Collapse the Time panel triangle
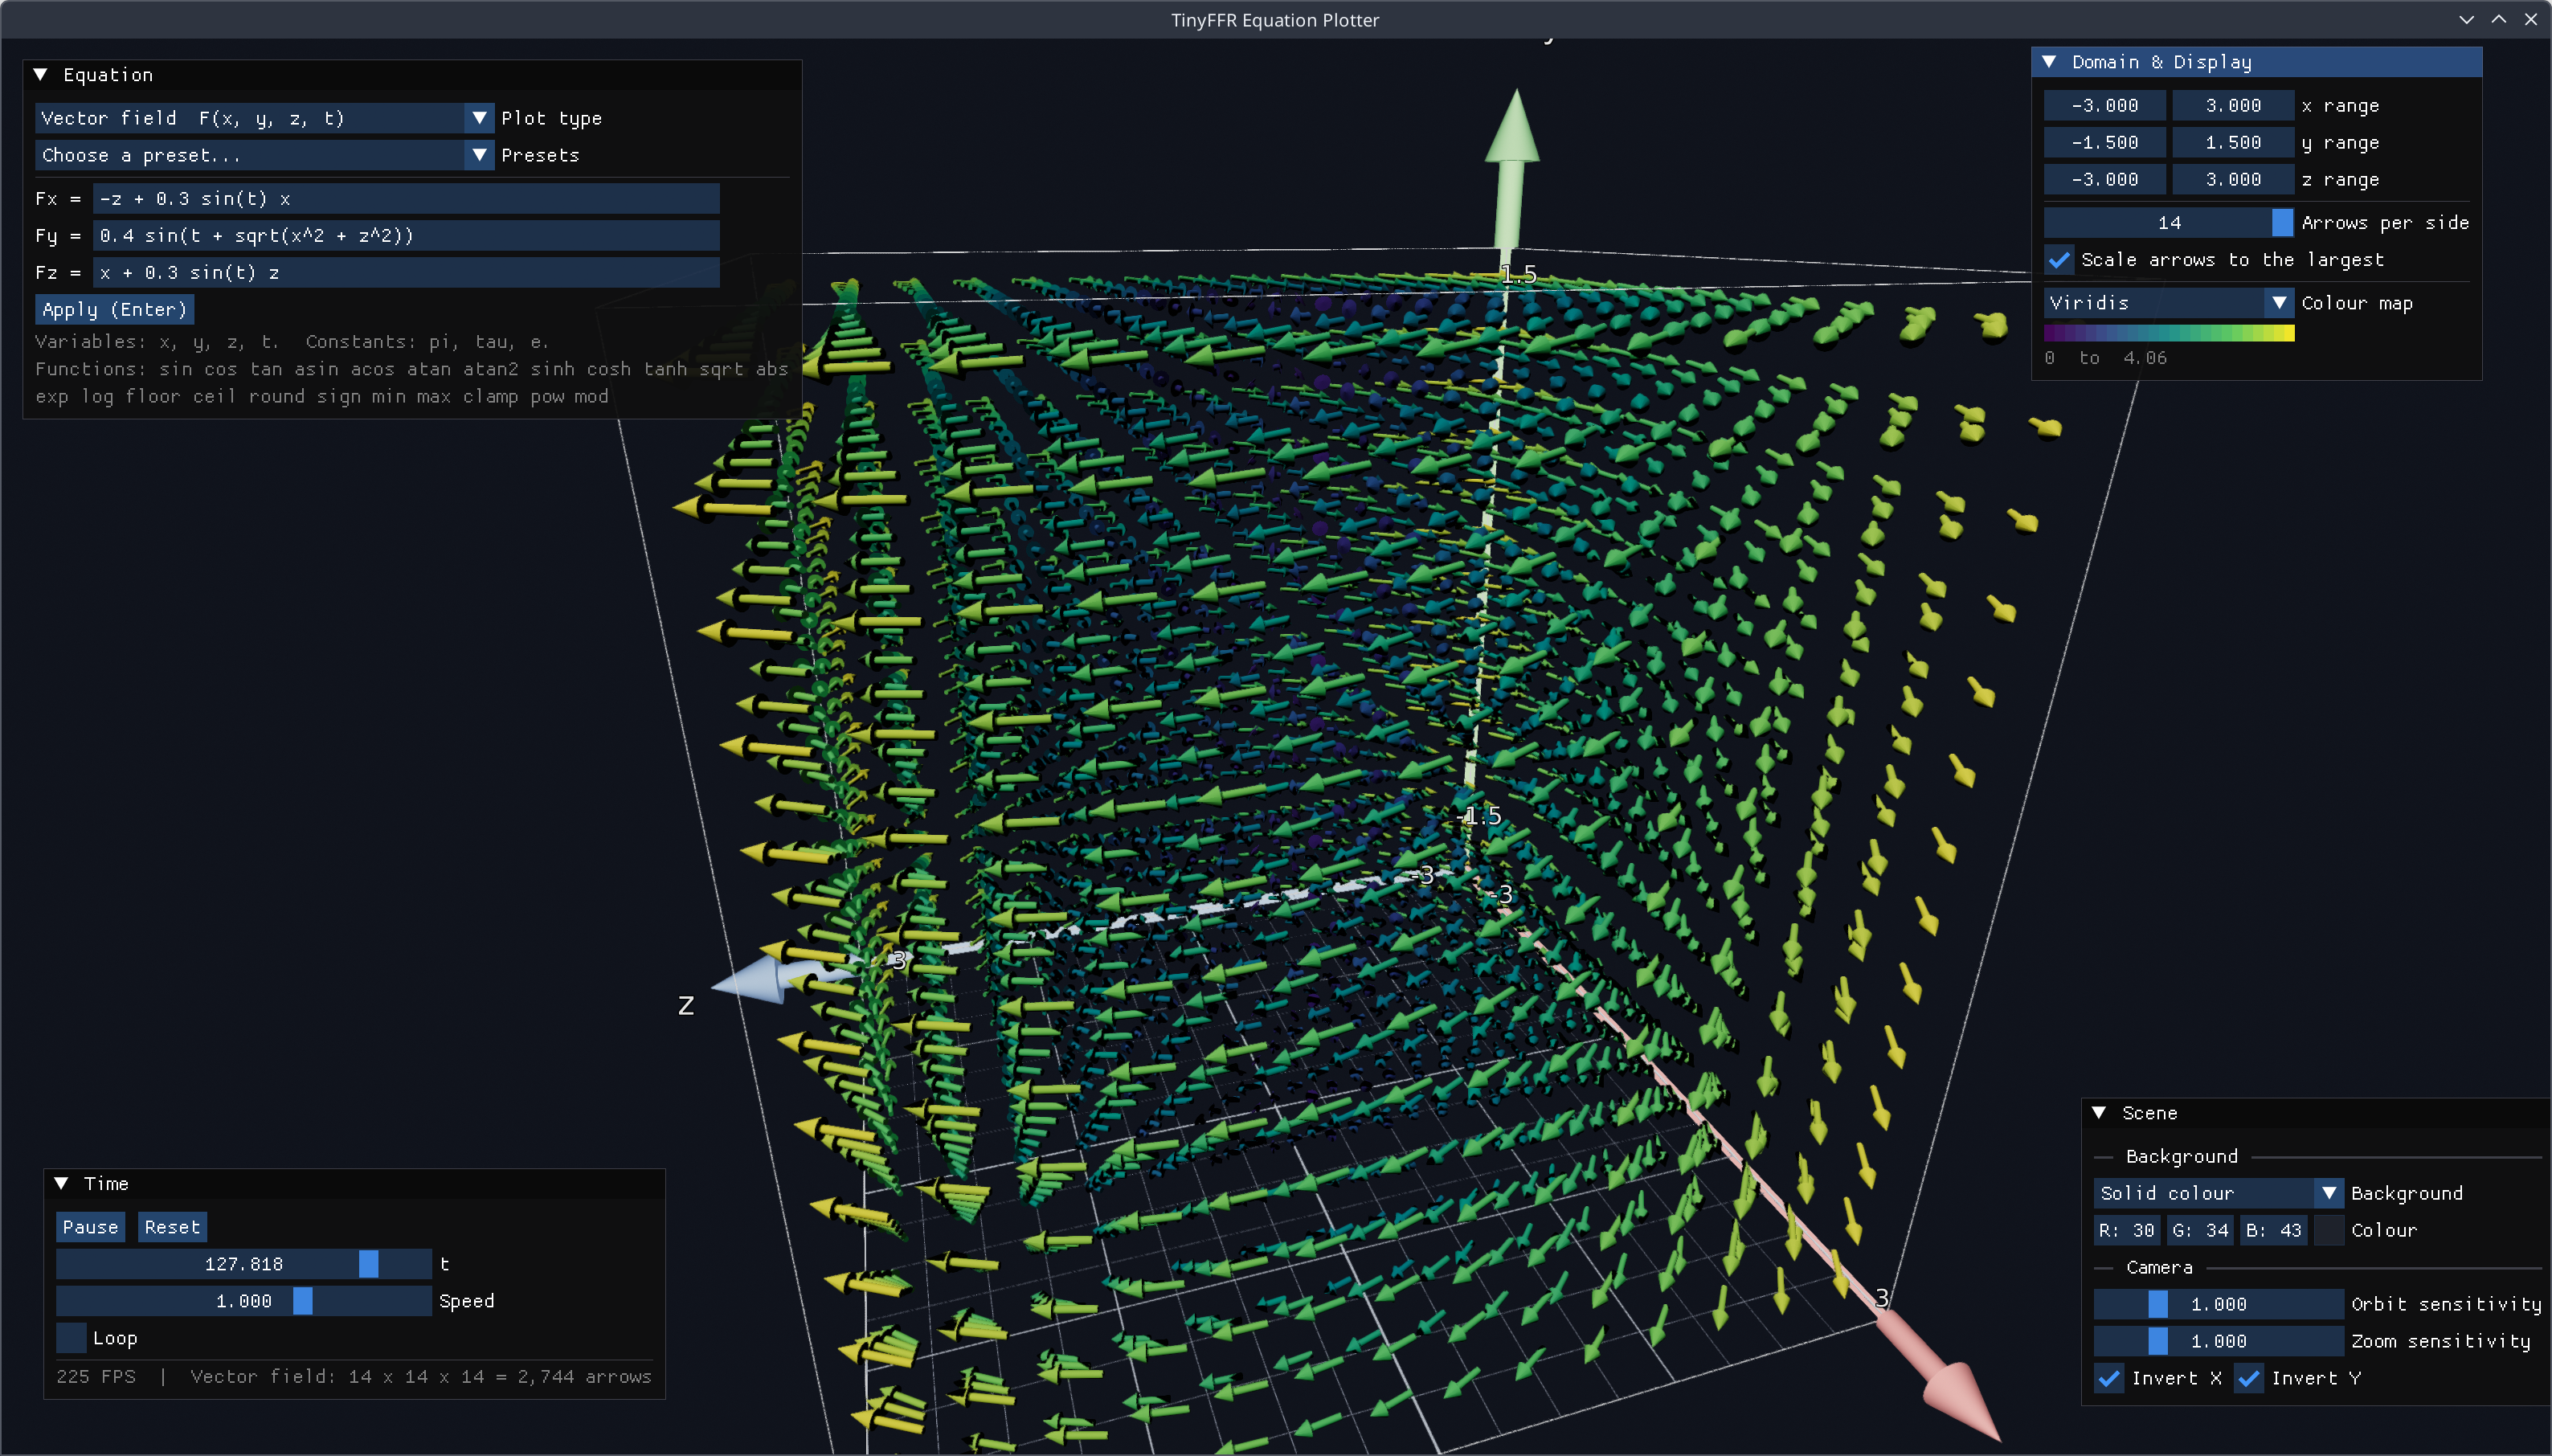This screenshot has width=2552, height=1456. pyautogui.click(x=62, y=1183)
